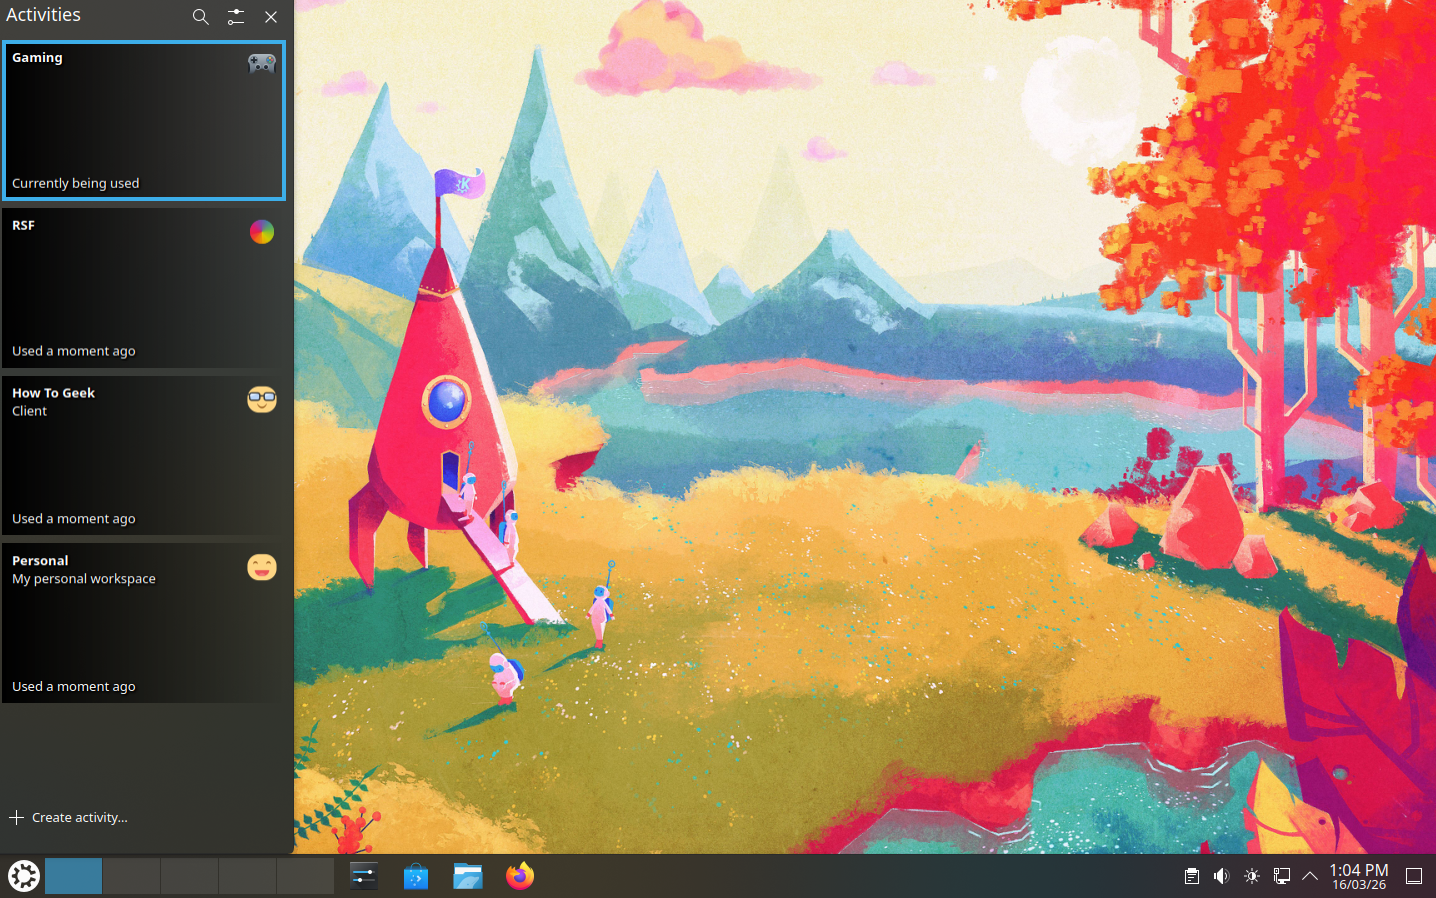Image resolution: width=1436 pixels, height=898 pixels.
Task: Click Create activity... button
Action: click(69, 817)
